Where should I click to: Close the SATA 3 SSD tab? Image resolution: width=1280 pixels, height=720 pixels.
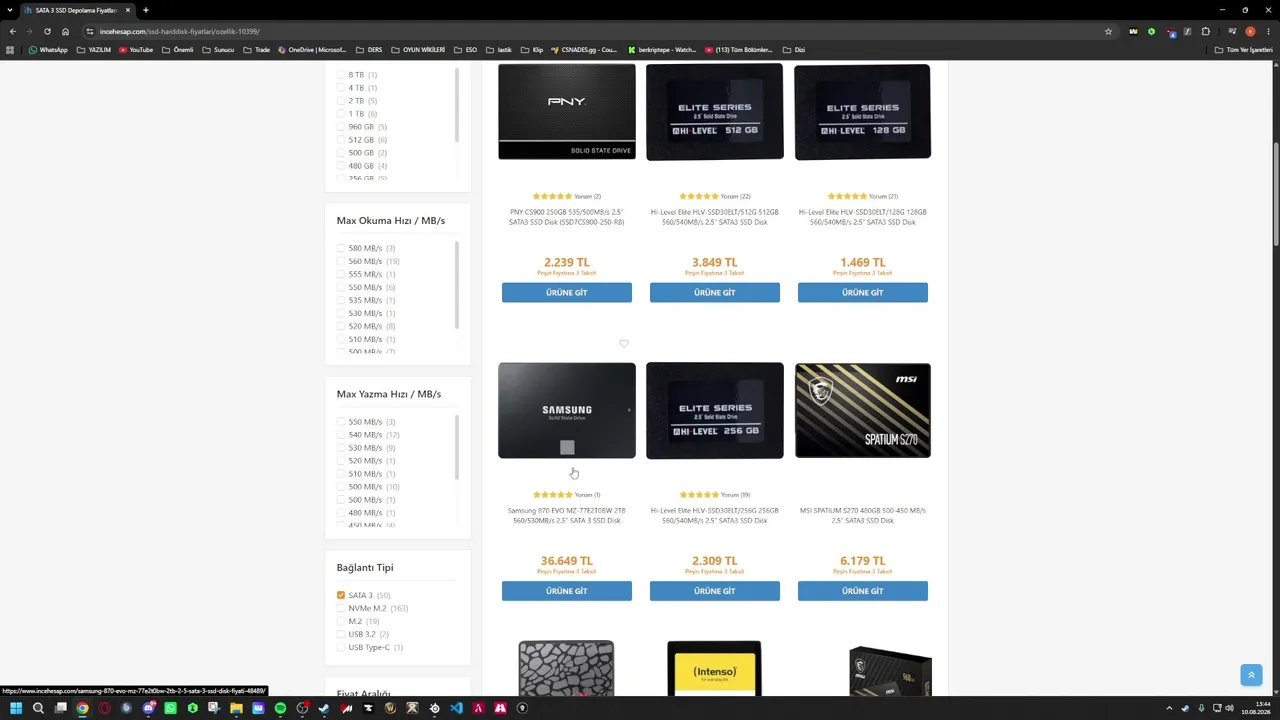pos(128,10)
